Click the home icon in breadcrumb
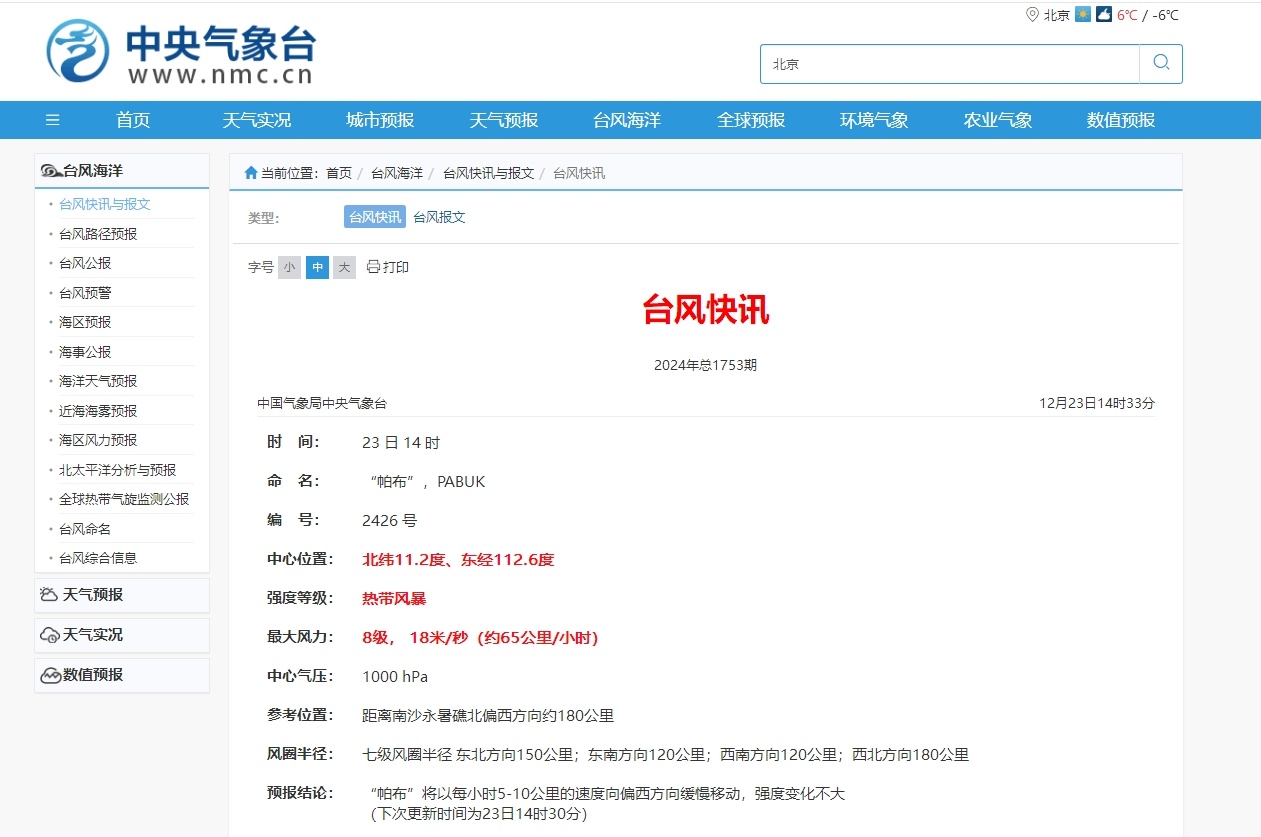This screenshot has width=1261, height=837. (251, 173)
